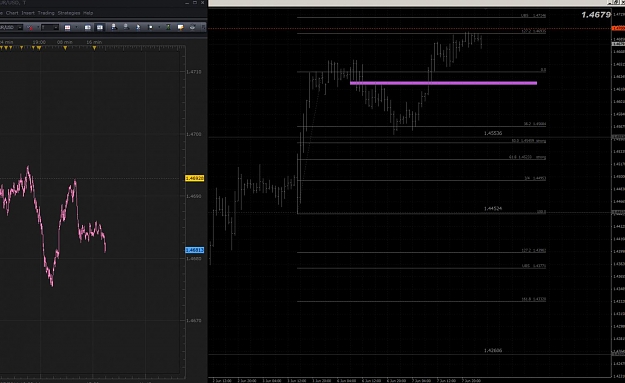
Task: Open the Help menu
Action: point(88,13)
